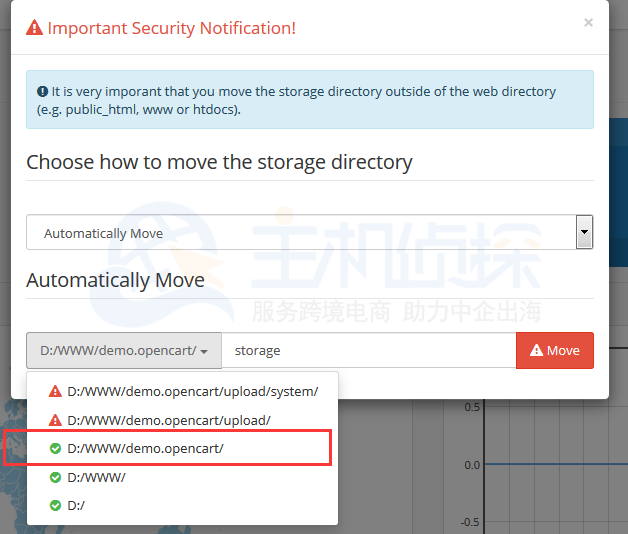Choose the D:/WWW/demo.opencart/upload/system/ menu entry
This screenshot has width=628, height=534.
(192, 391)
